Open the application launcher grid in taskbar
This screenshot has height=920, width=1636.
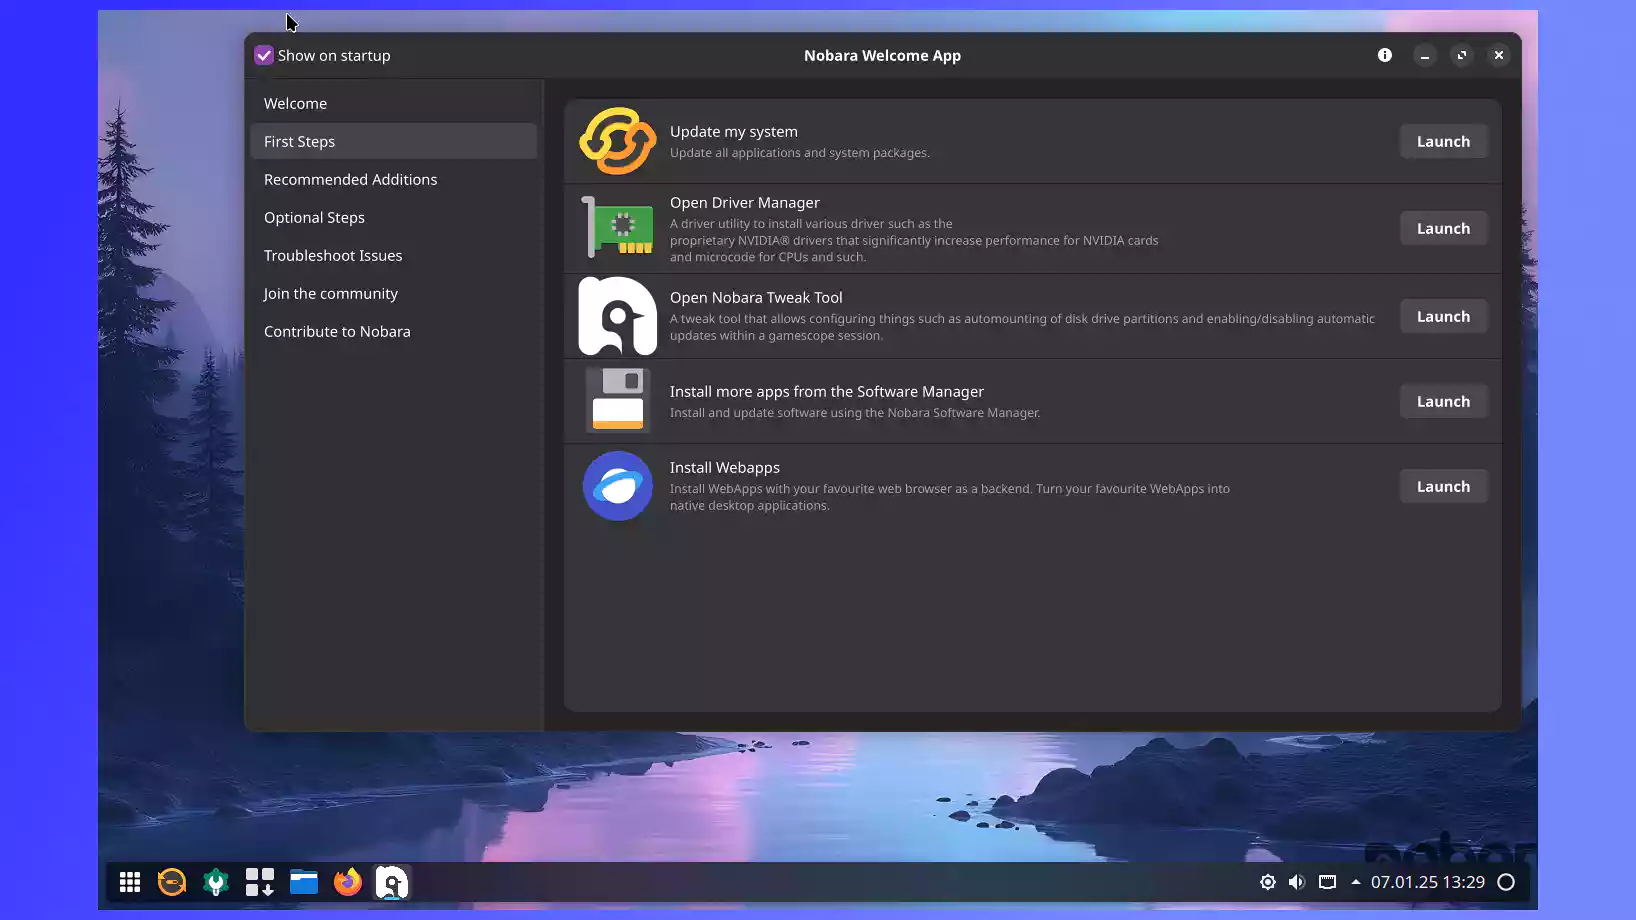[x=130, y=882]
